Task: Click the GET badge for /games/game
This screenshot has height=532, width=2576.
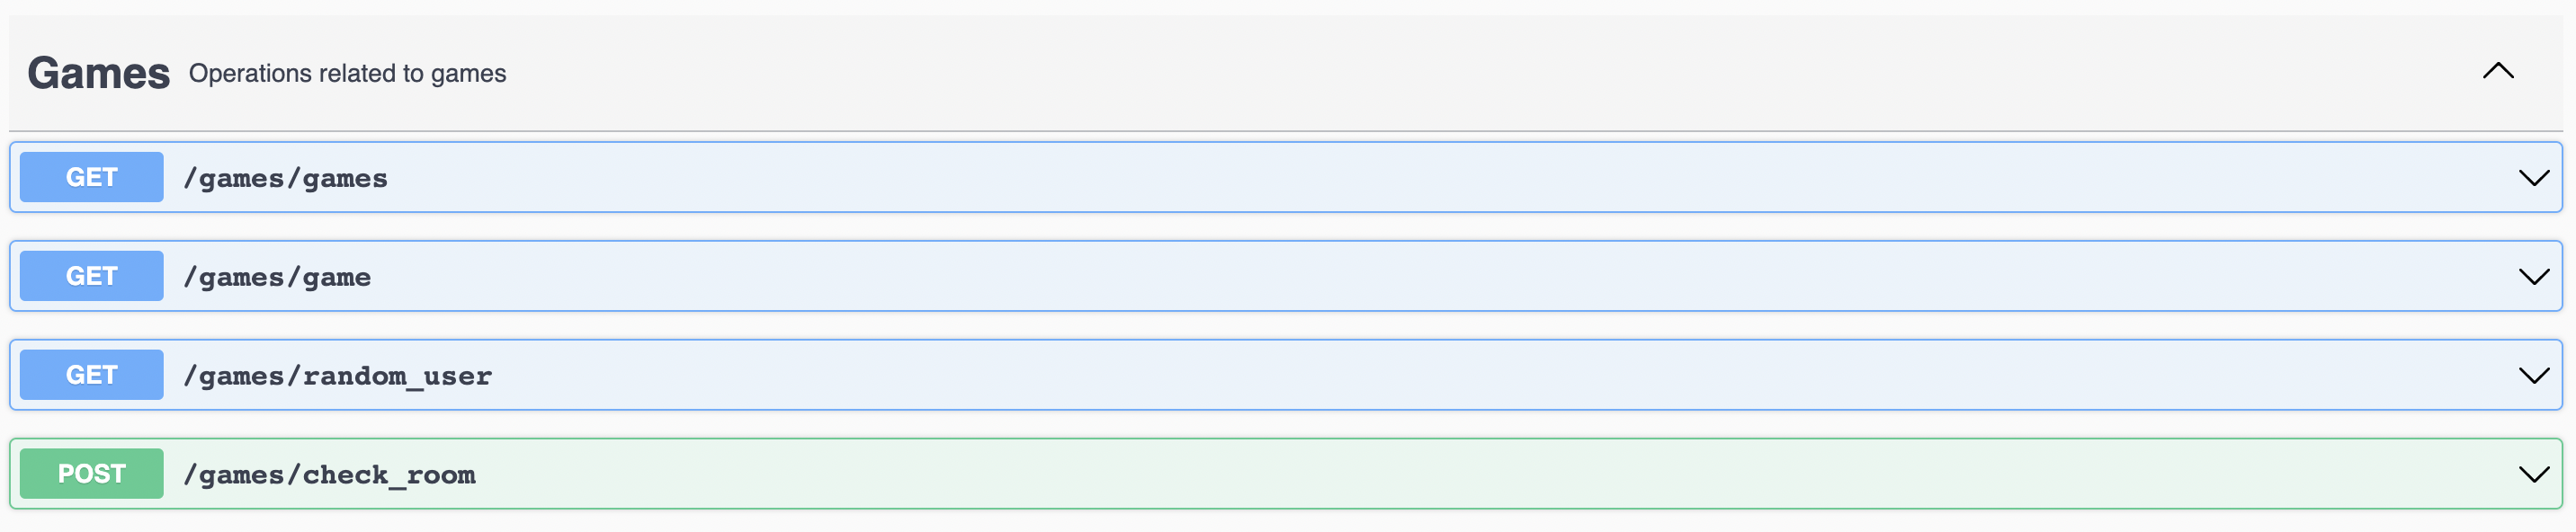Action: [91, 276]
